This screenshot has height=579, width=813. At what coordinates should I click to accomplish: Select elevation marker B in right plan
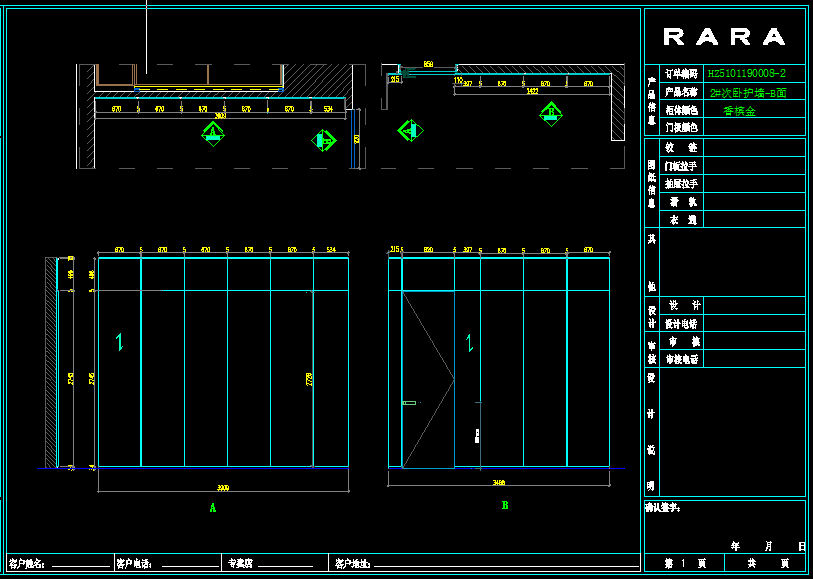551,113
